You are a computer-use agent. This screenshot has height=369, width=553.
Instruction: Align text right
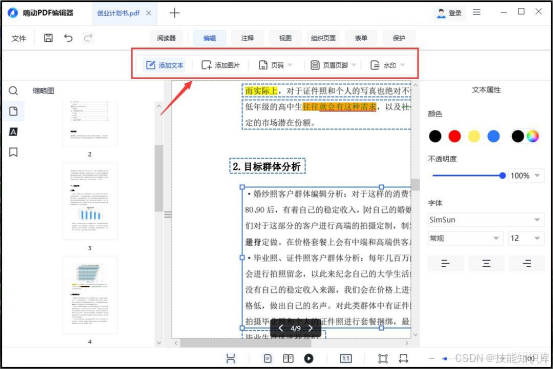click(x=527, y=264)
